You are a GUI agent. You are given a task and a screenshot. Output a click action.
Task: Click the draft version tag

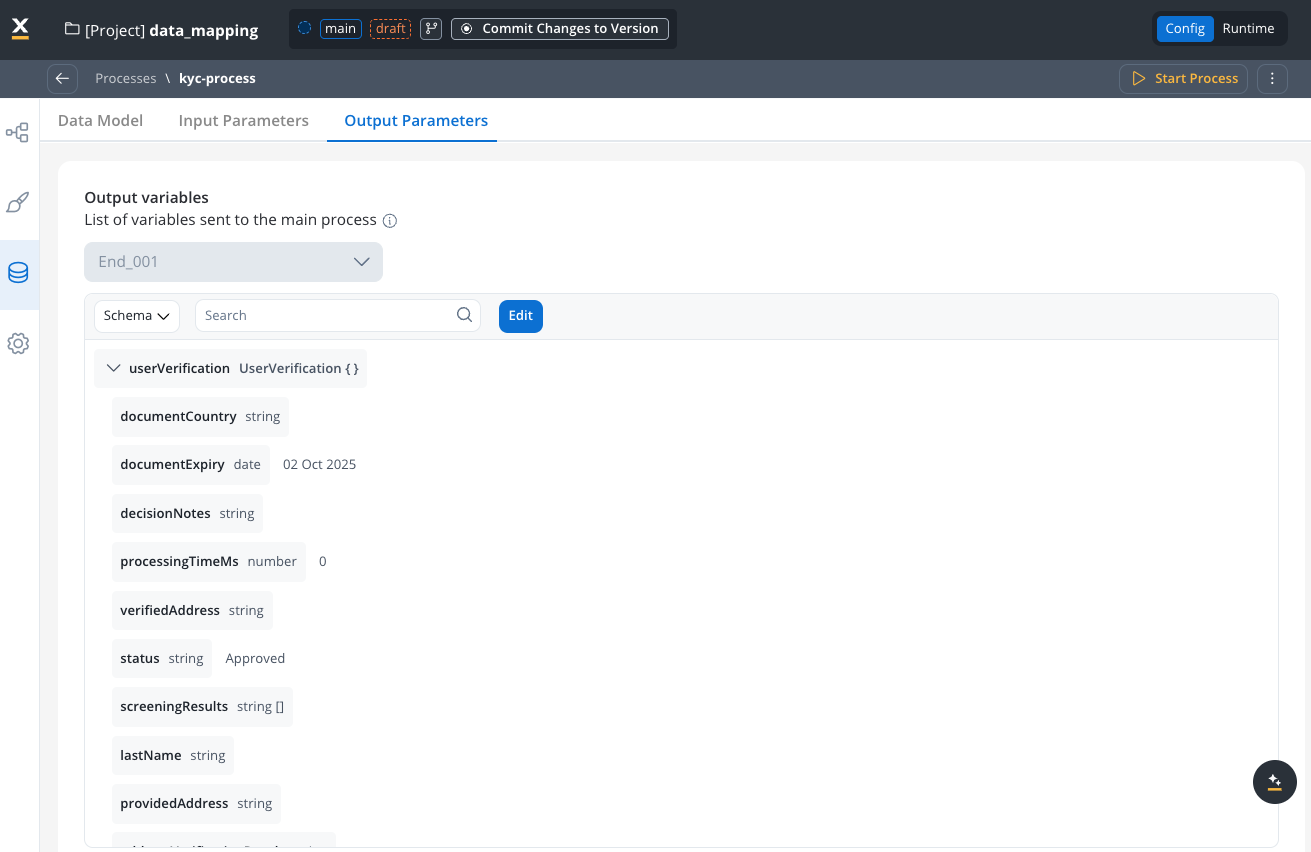click(x=391, y=29)
